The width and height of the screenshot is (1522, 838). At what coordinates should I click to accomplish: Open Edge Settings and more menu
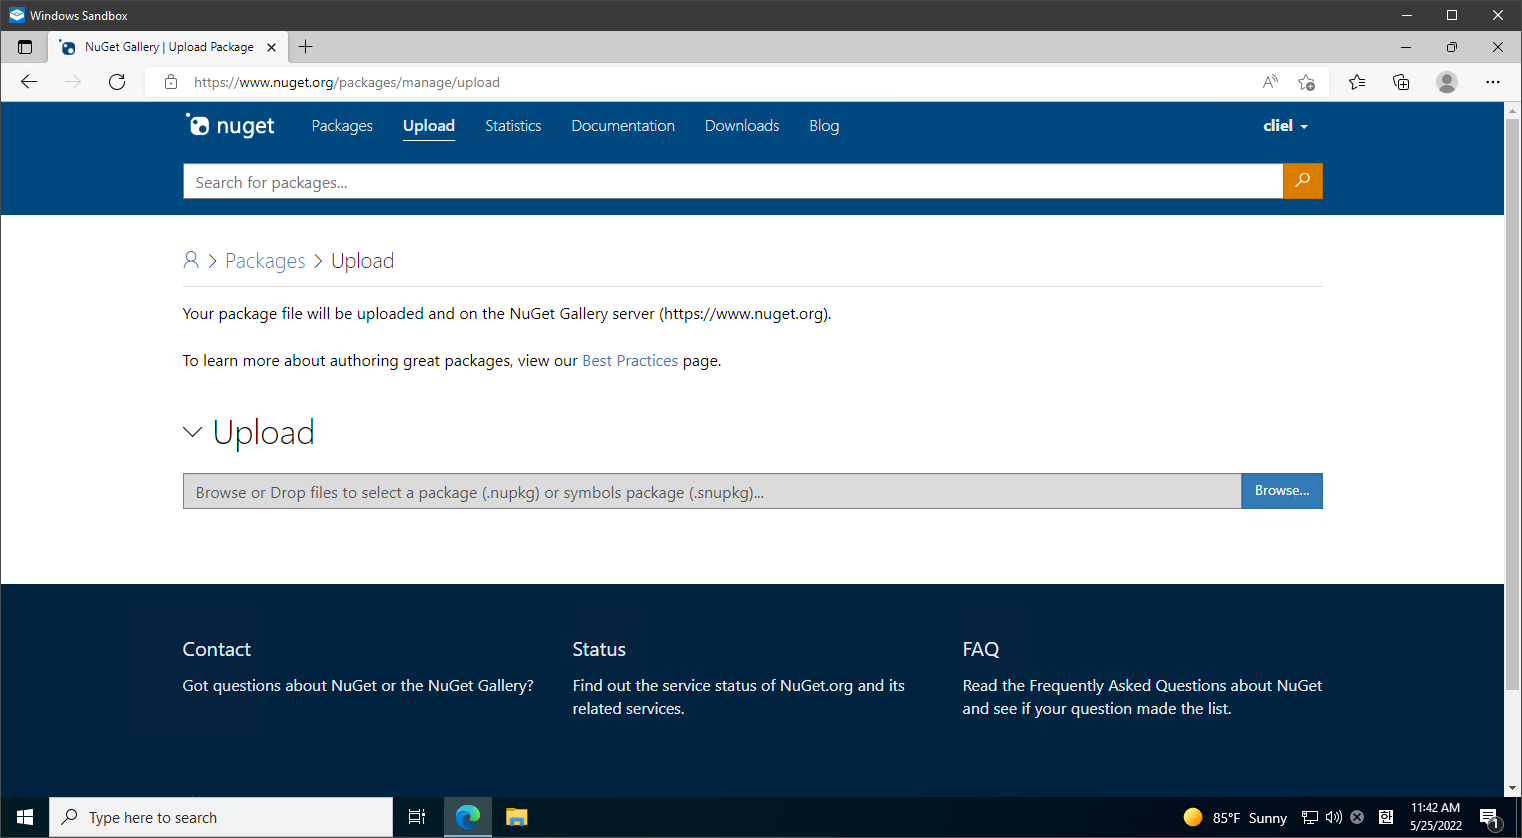coord(1493,82)
